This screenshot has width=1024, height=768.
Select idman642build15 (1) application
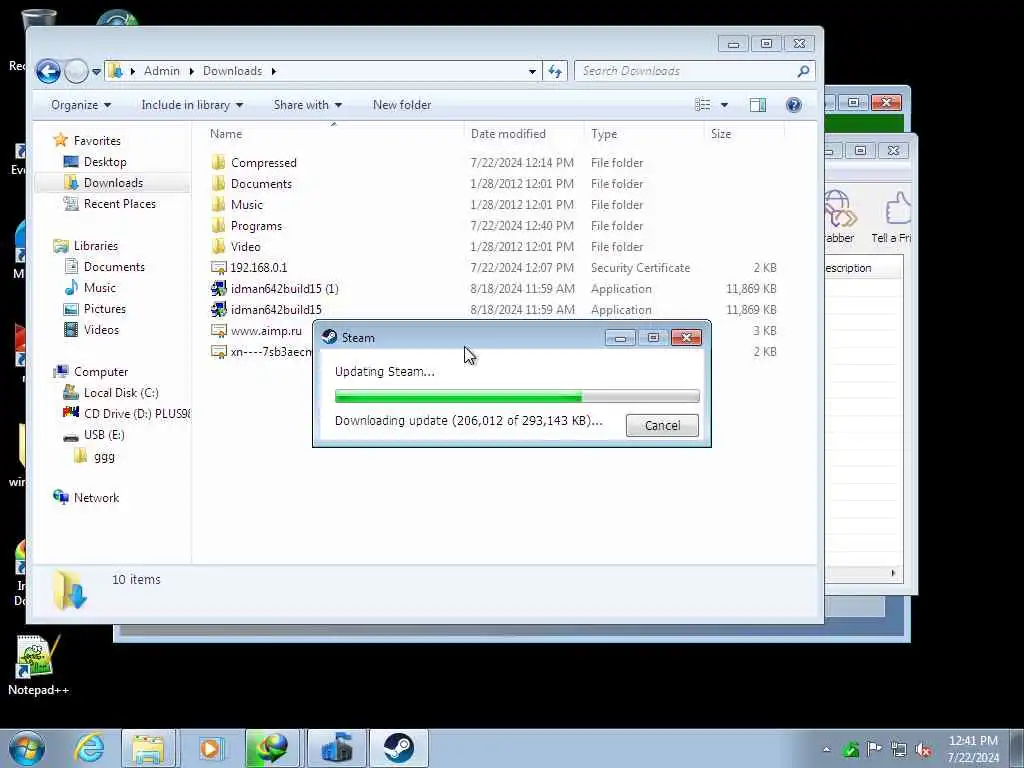[x=284, y=289]
